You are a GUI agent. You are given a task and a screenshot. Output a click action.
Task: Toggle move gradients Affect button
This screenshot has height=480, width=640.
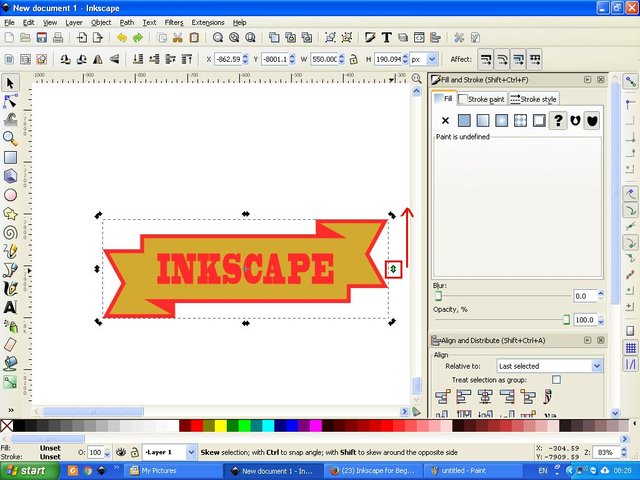(518, 60)
